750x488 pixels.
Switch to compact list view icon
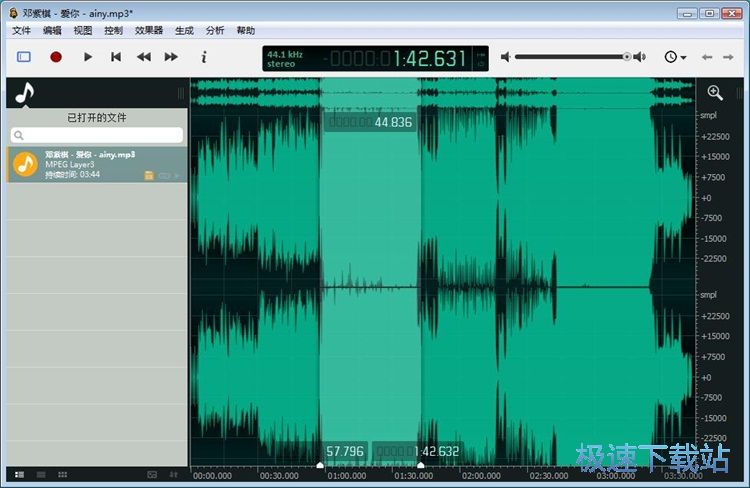(41, 475)
